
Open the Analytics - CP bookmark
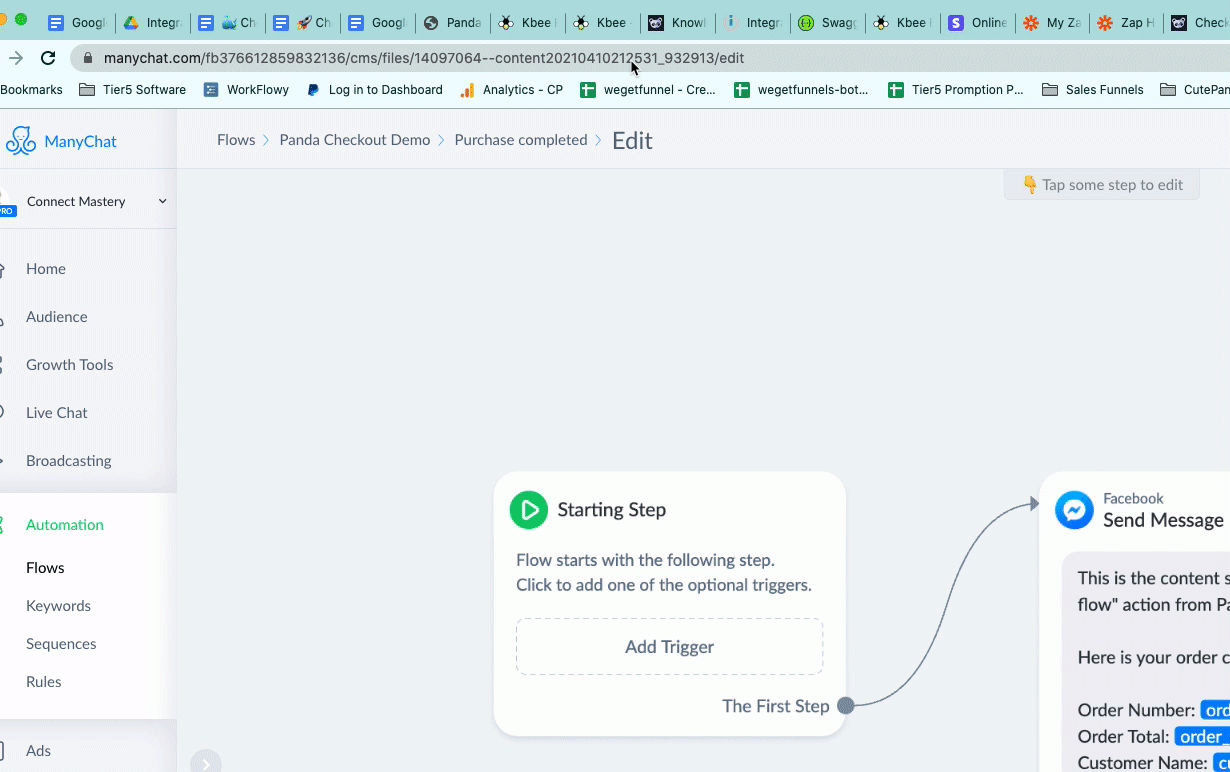coord(511,90)
